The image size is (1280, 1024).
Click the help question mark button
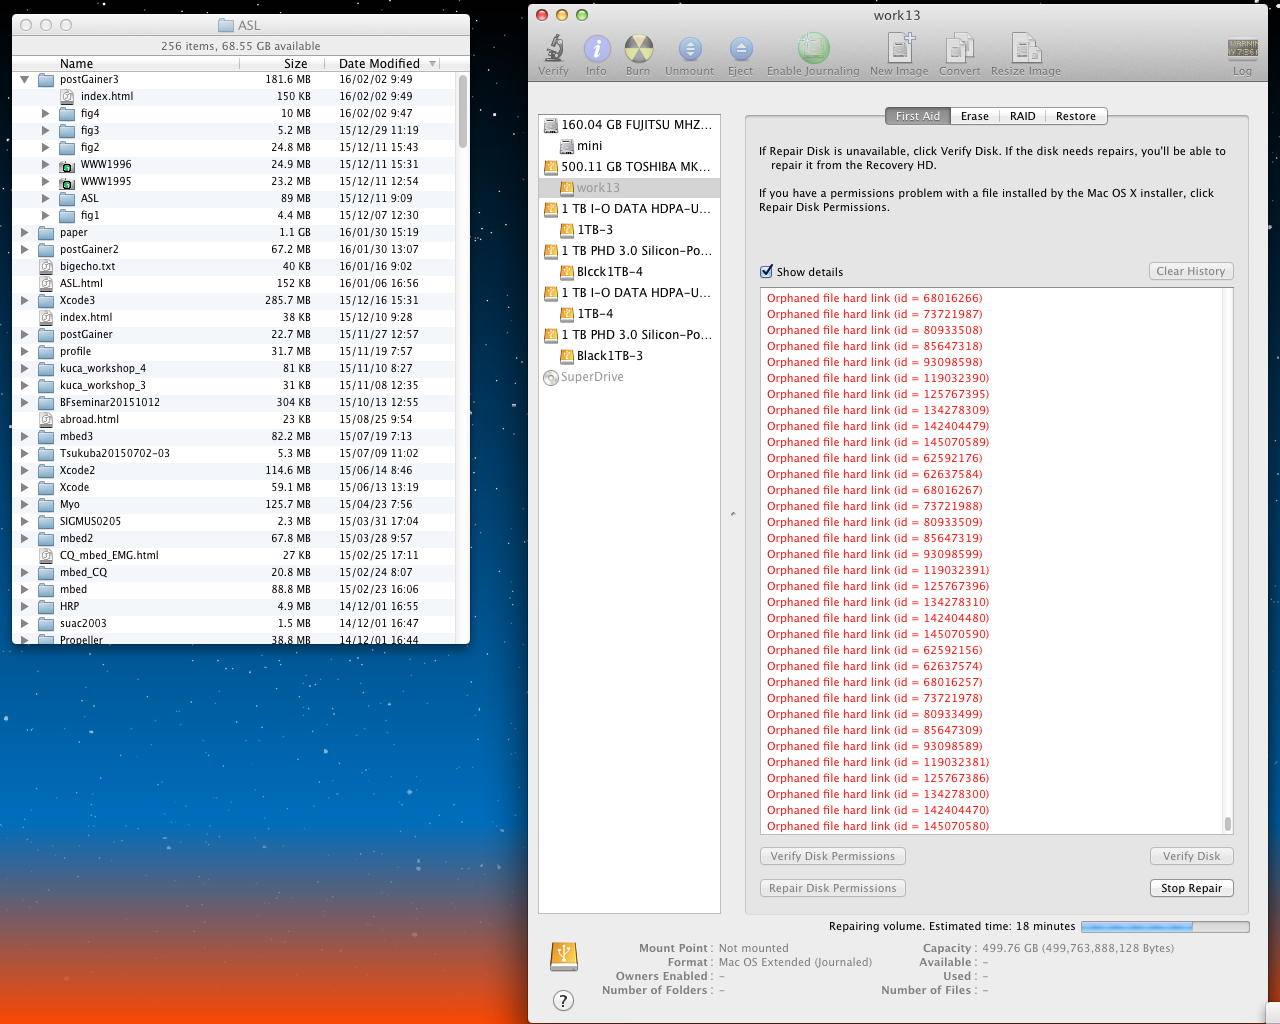[x=563, y=1000]
